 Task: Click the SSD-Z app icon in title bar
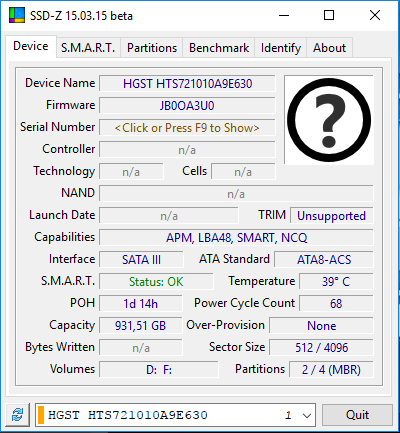[17, 15]
